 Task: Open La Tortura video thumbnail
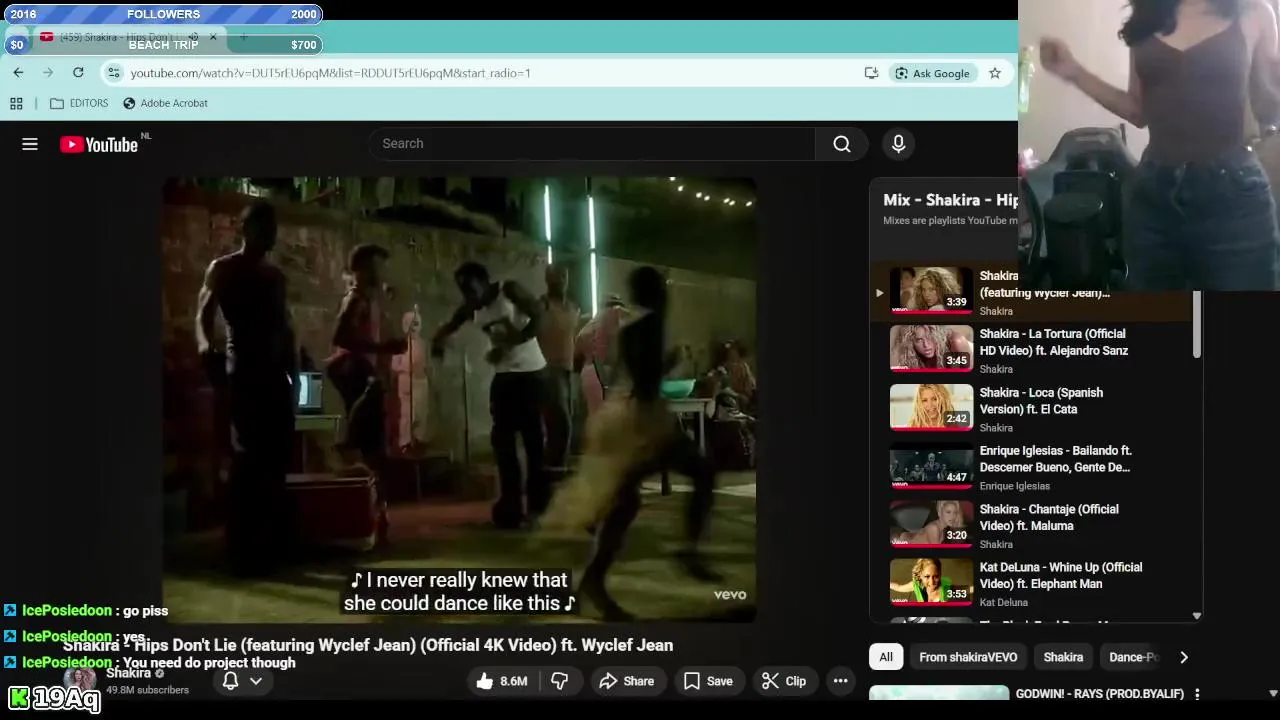[931, 349]
